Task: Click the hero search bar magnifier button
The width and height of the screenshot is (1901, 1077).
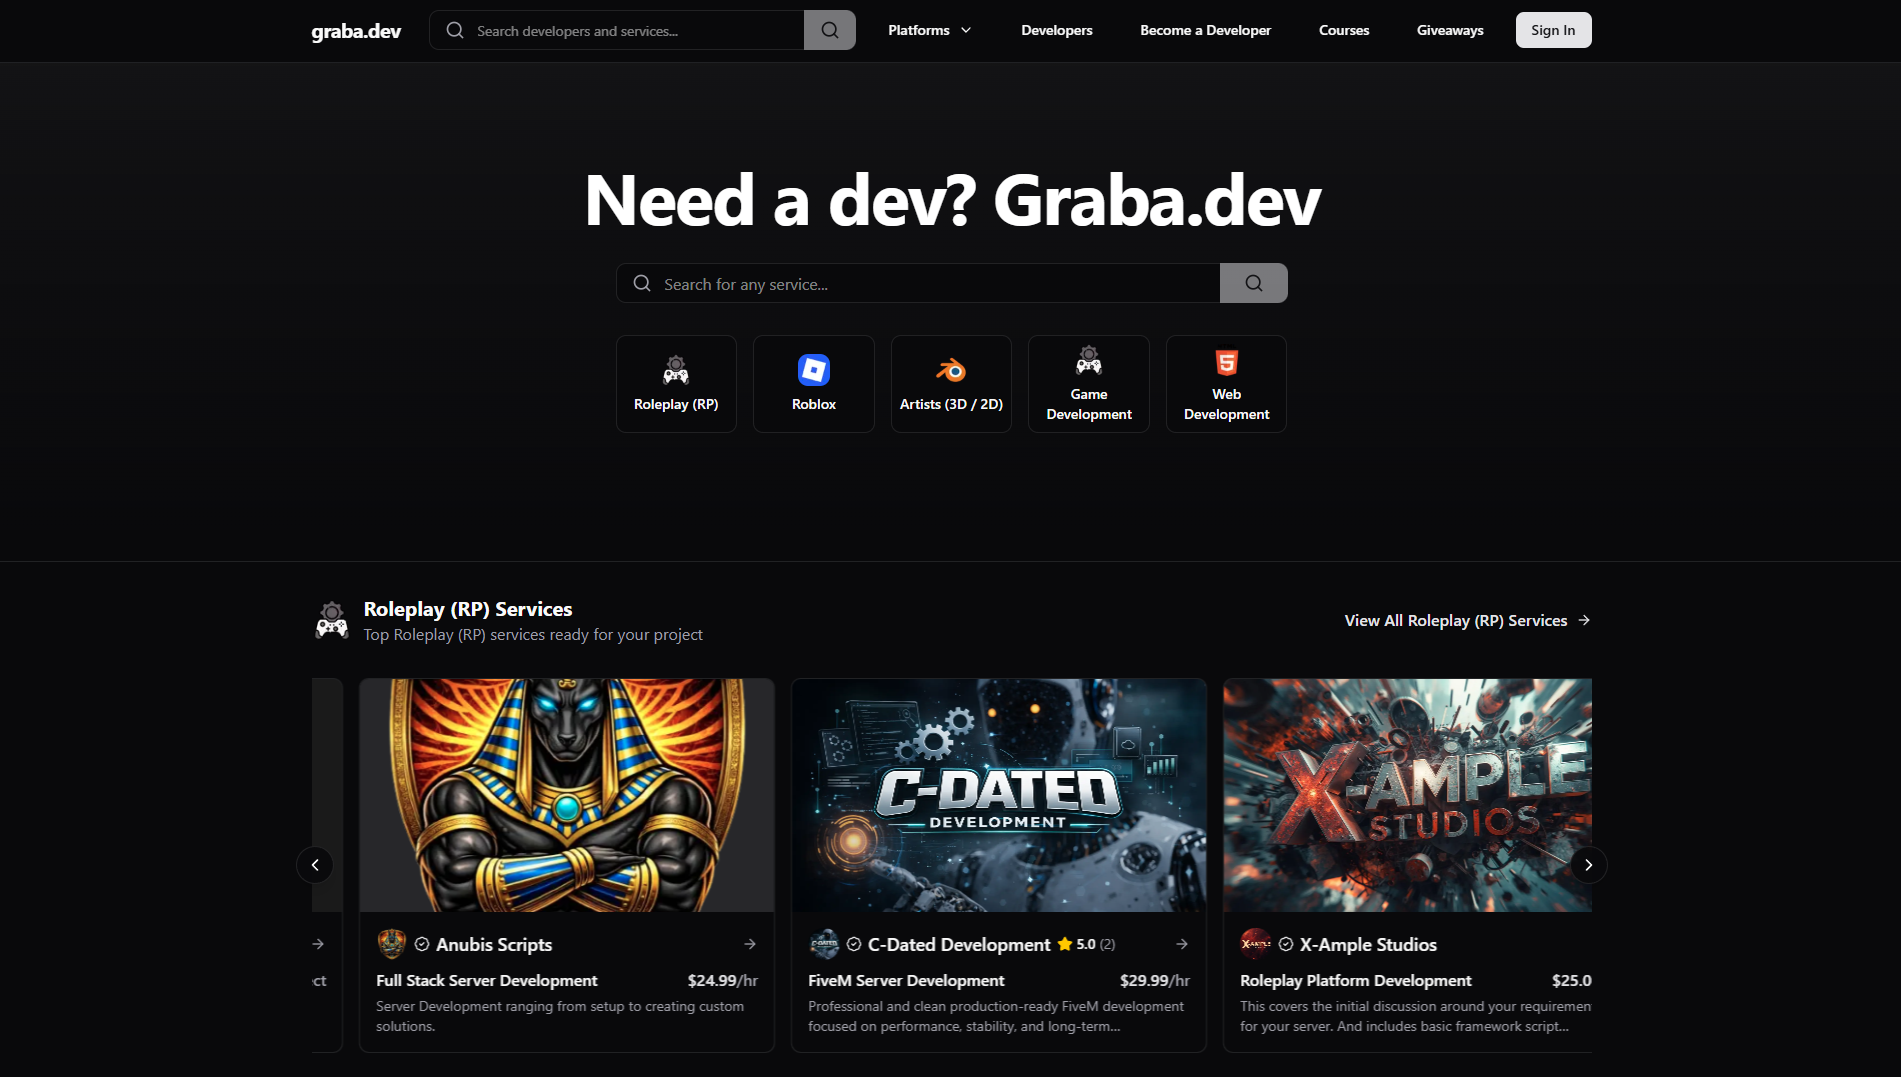Action: [x=1253, y=283]
